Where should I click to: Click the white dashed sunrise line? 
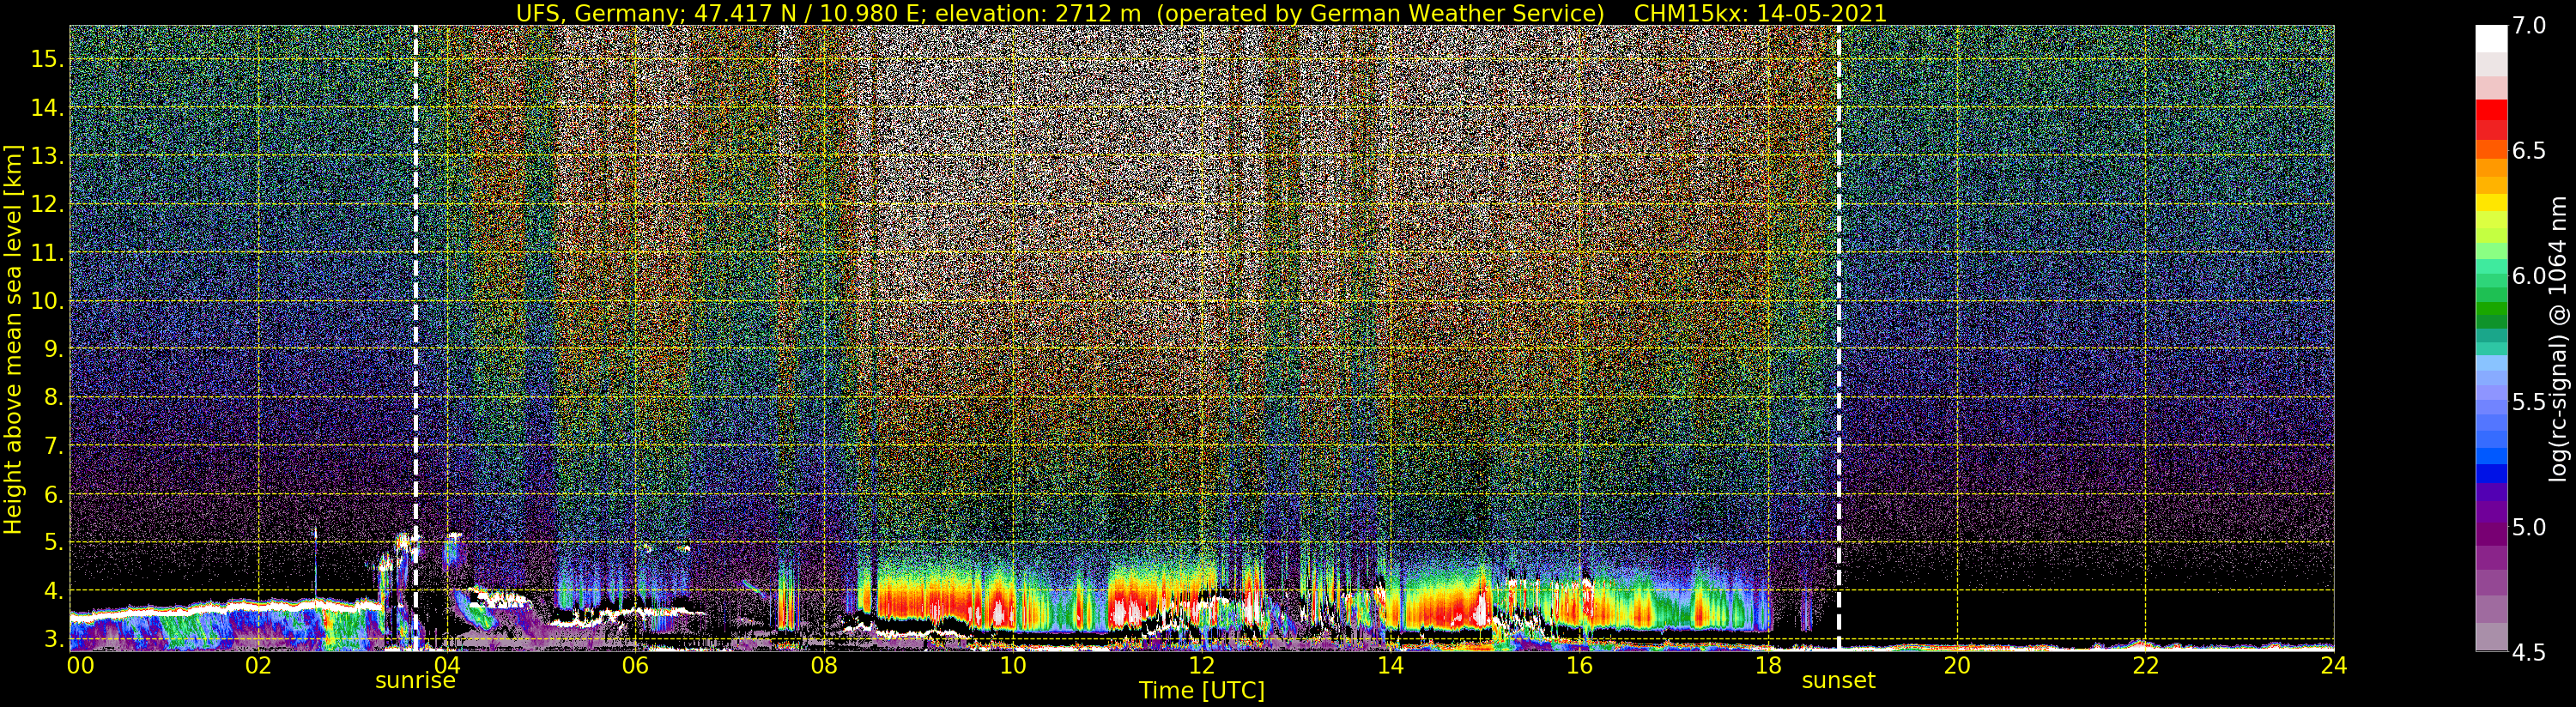tap(416, 300)
